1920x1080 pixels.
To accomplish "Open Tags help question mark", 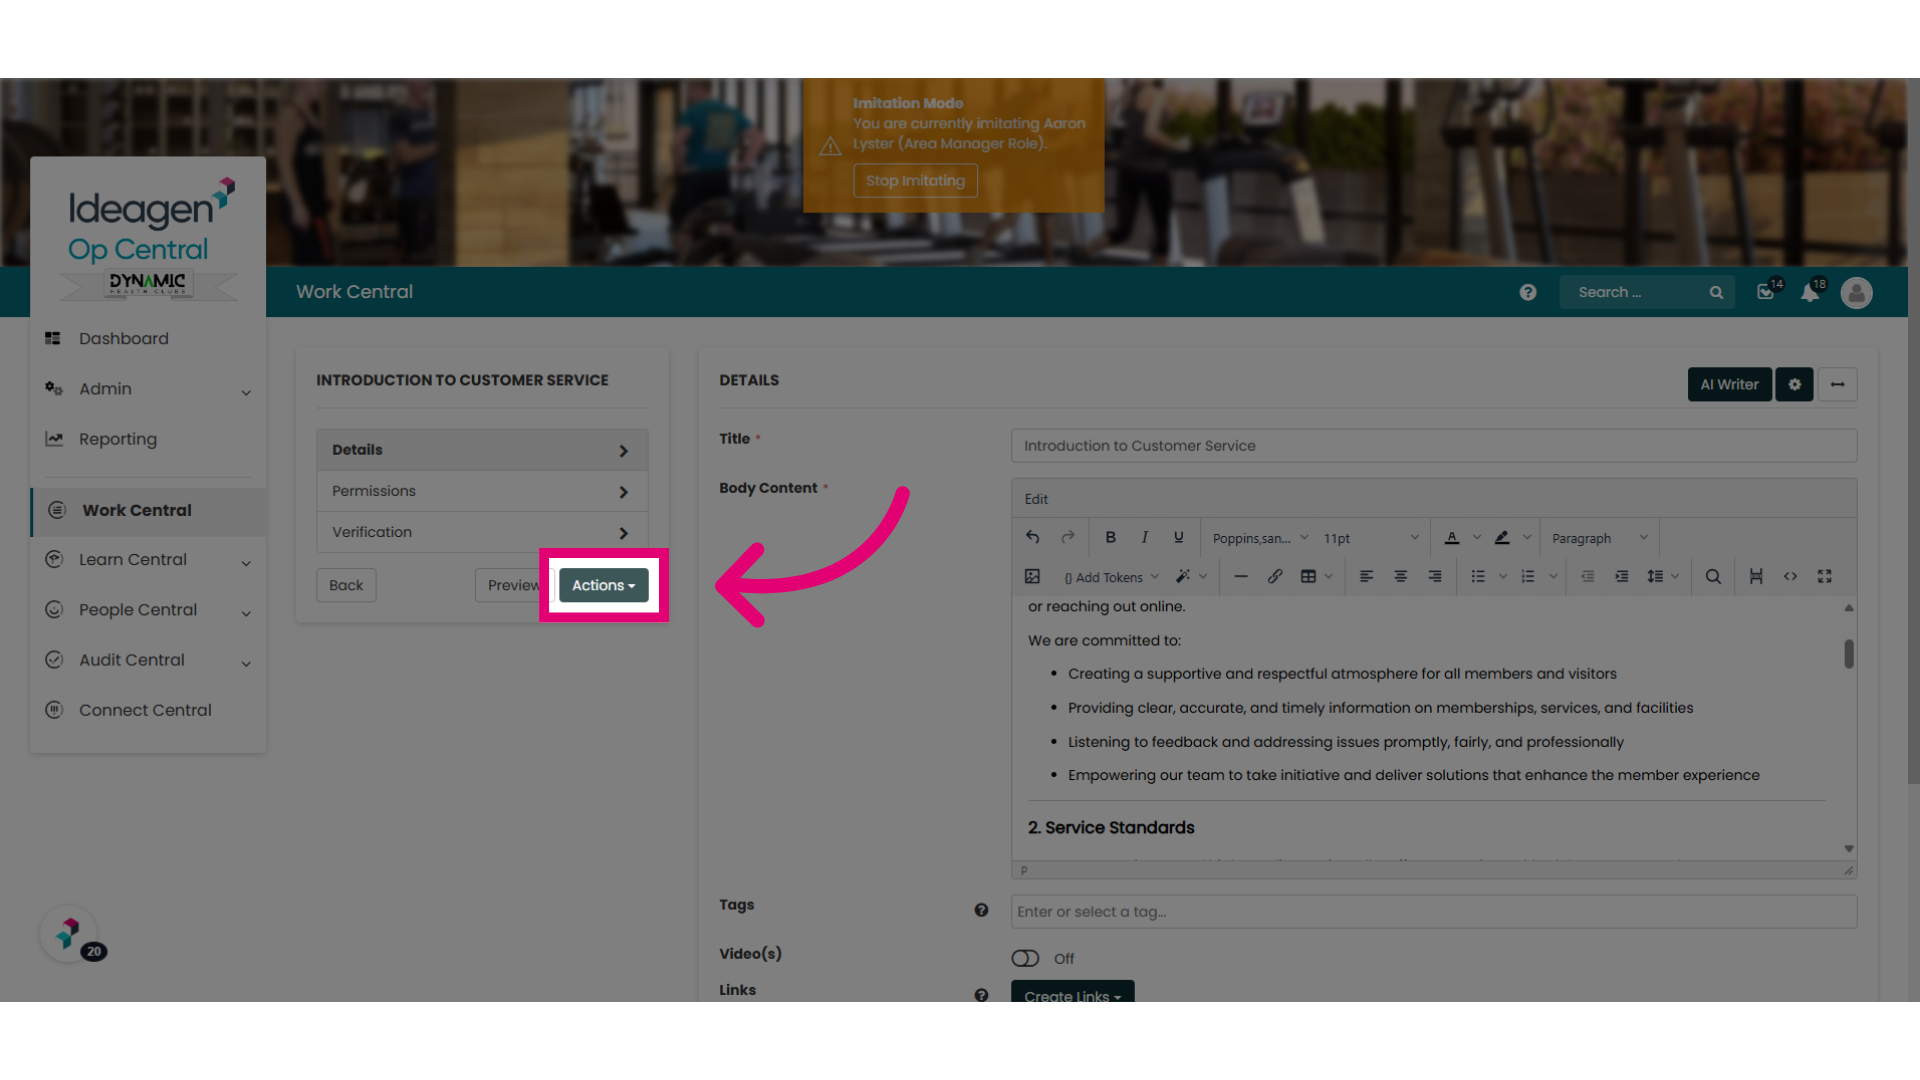I will [981, 910].
